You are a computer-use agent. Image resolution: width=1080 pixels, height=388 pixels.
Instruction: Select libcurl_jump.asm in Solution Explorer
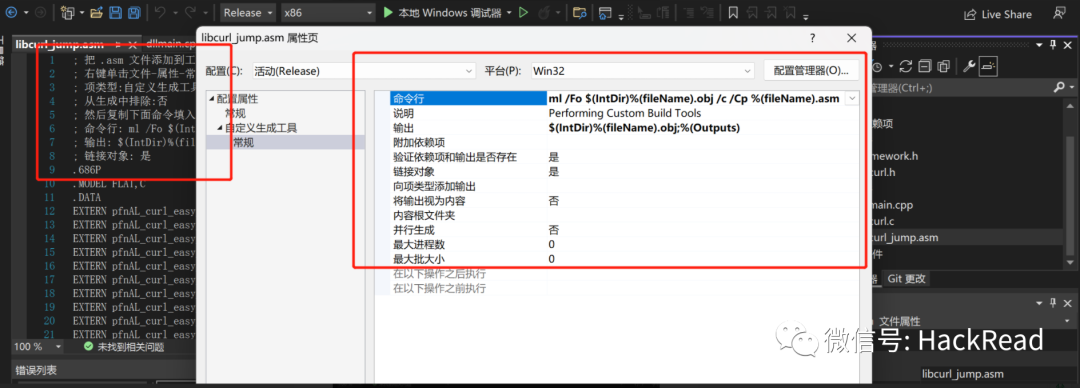tap(904, 237)
